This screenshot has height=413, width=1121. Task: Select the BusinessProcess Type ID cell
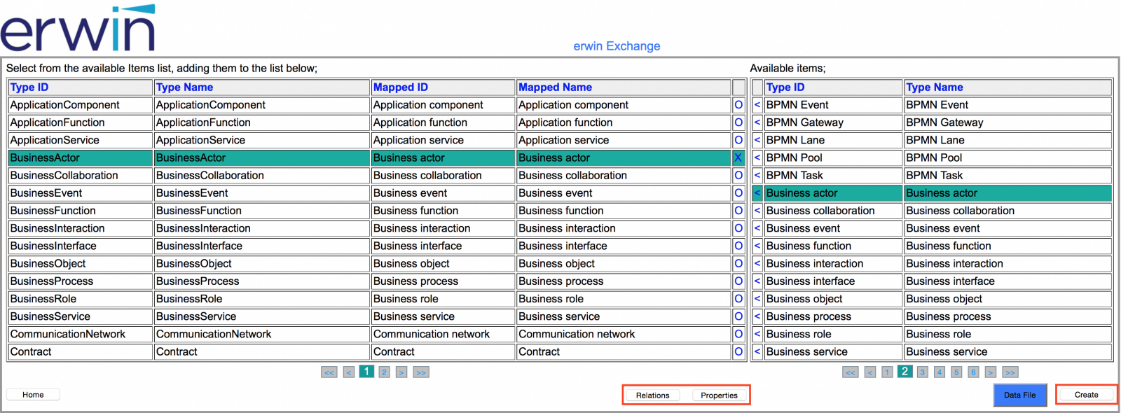(x=80, y=282)
